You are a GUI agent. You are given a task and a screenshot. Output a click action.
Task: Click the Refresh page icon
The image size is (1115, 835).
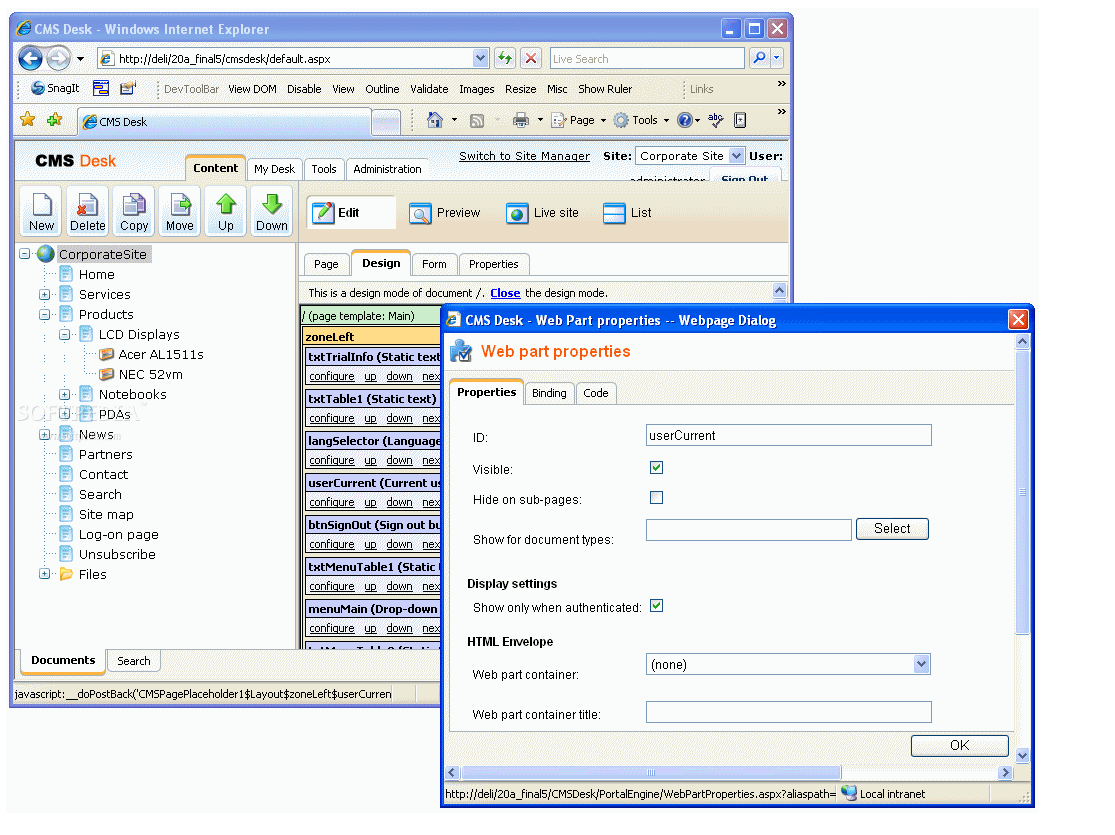click(505, 58)
